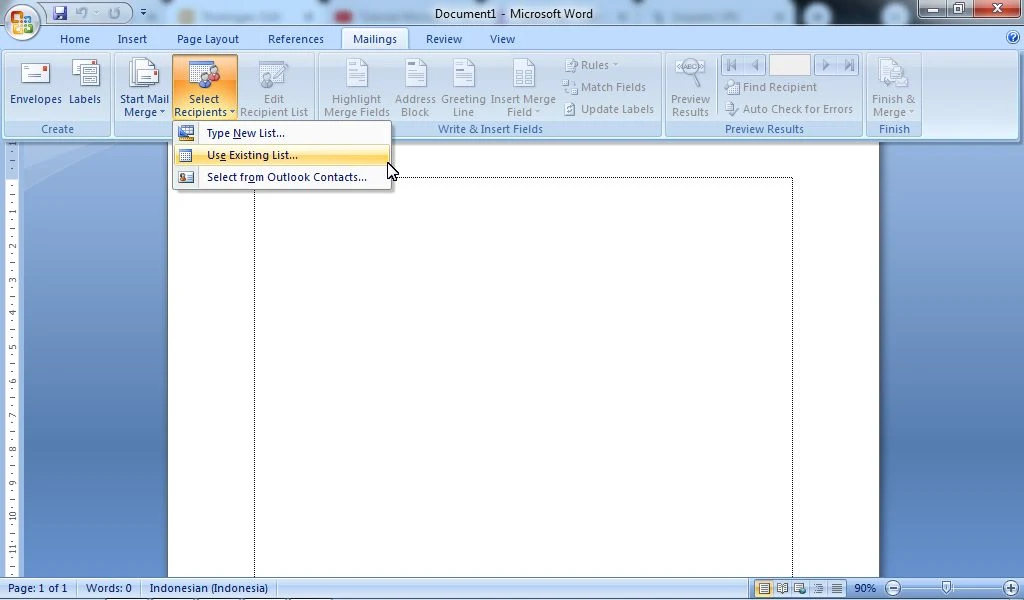
Task: Save the document from the Quick Access Toolbar
Action: point(60,12)
